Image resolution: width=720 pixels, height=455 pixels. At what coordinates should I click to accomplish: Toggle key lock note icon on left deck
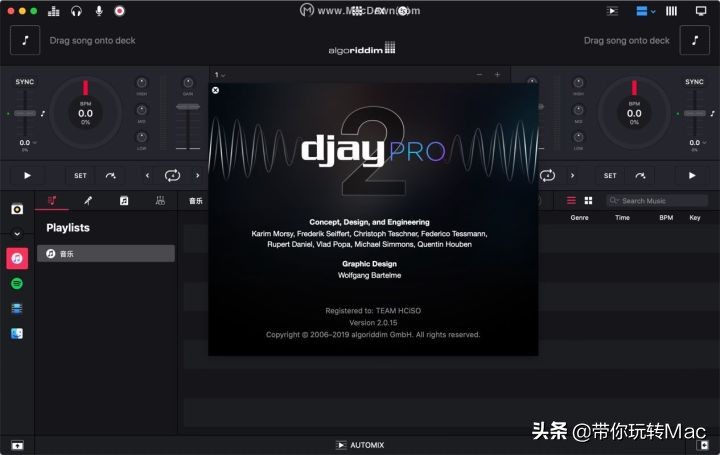[43, 113]
